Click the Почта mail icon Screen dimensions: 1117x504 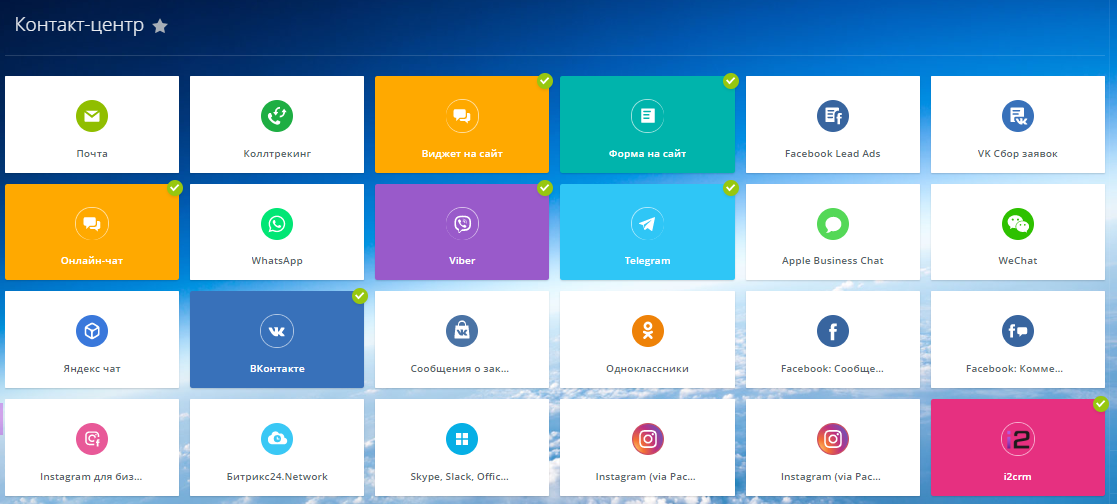click(92, 116)
